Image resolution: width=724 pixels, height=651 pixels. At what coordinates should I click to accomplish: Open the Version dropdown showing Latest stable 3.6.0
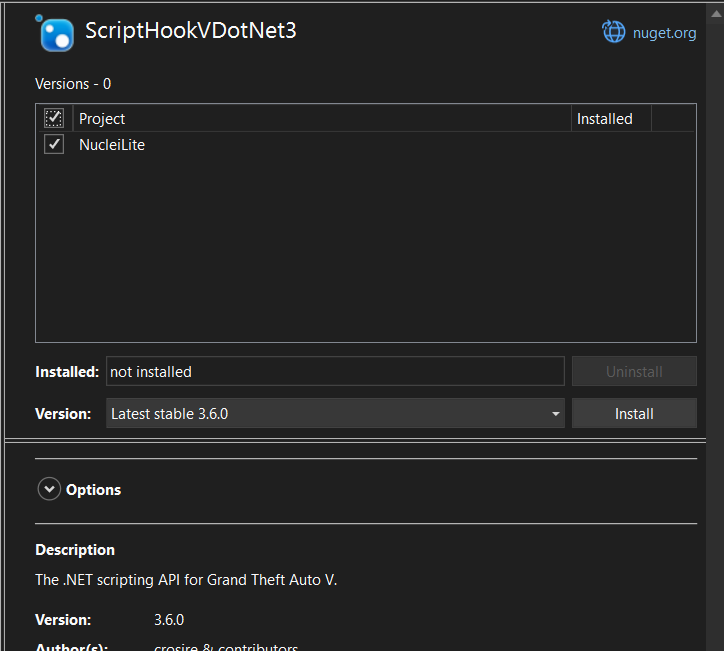[x=335, y=413]
